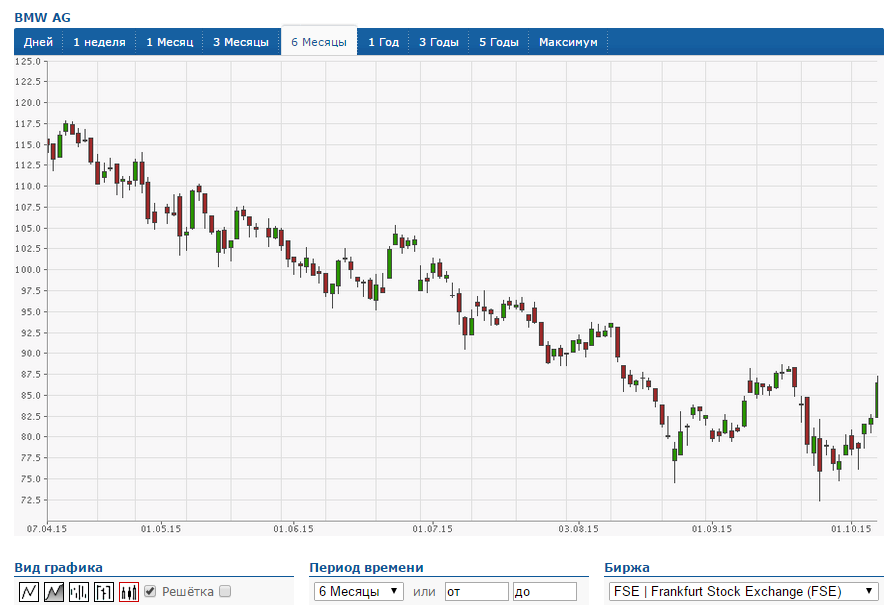The height and width of the screenshot is (605, 891).
Task: Select the filled area chart icon
Action: tap(54, 592)
